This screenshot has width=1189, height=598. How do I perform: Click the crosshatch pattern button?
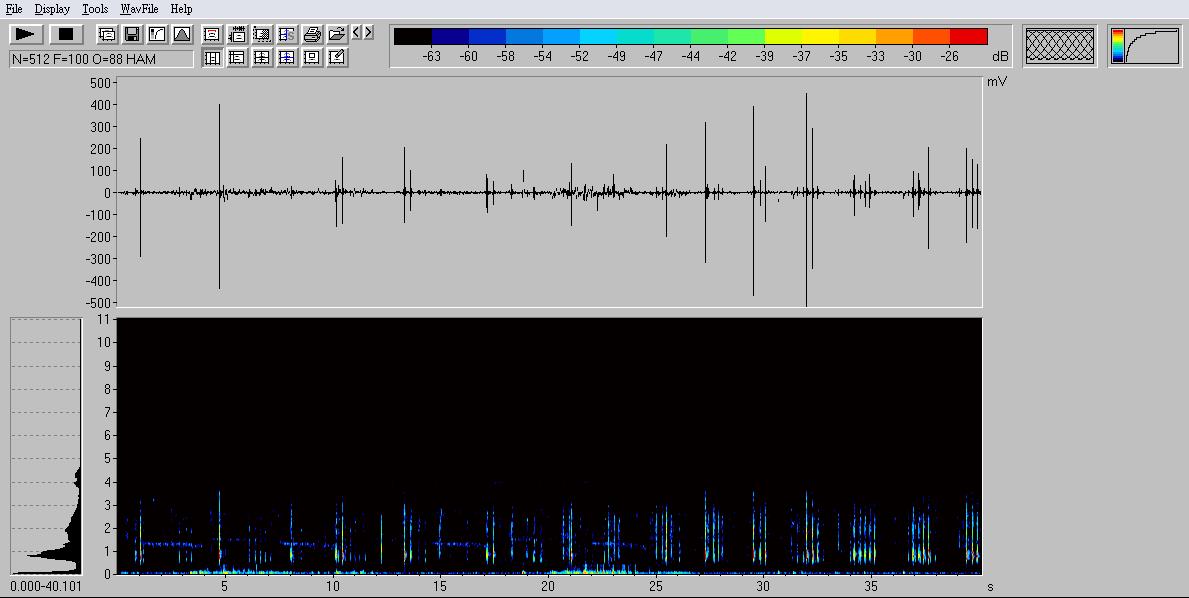[1060, 46]
